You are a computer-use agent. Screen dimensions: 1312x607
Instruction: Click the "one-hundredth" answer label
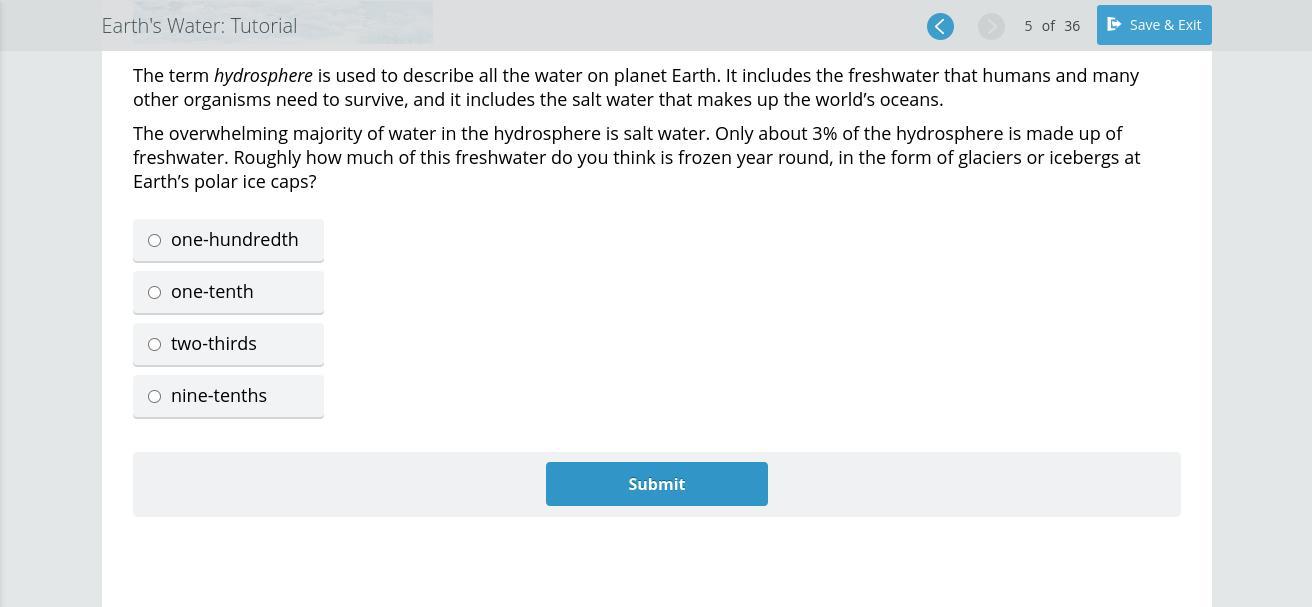click(235, 240)
